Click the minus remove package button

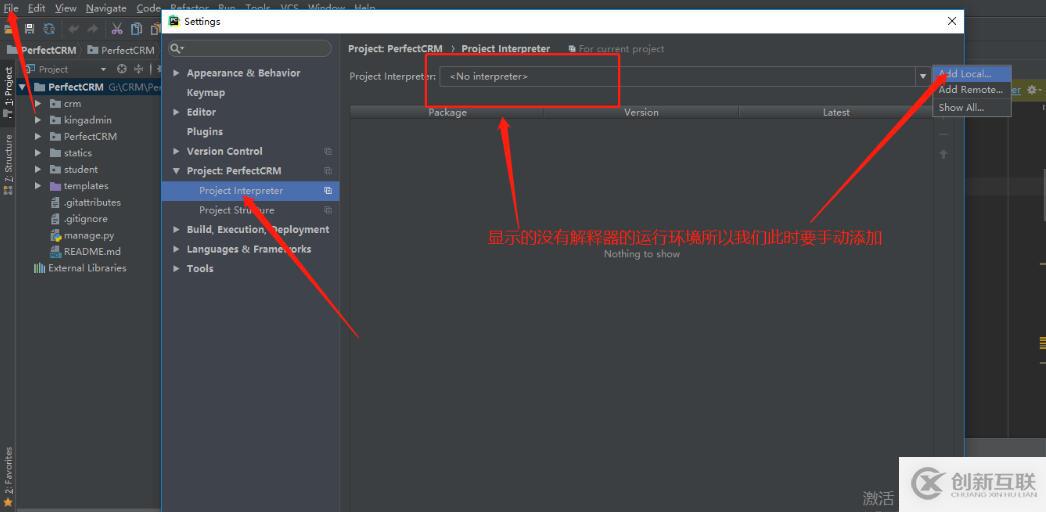pos(943,135)
